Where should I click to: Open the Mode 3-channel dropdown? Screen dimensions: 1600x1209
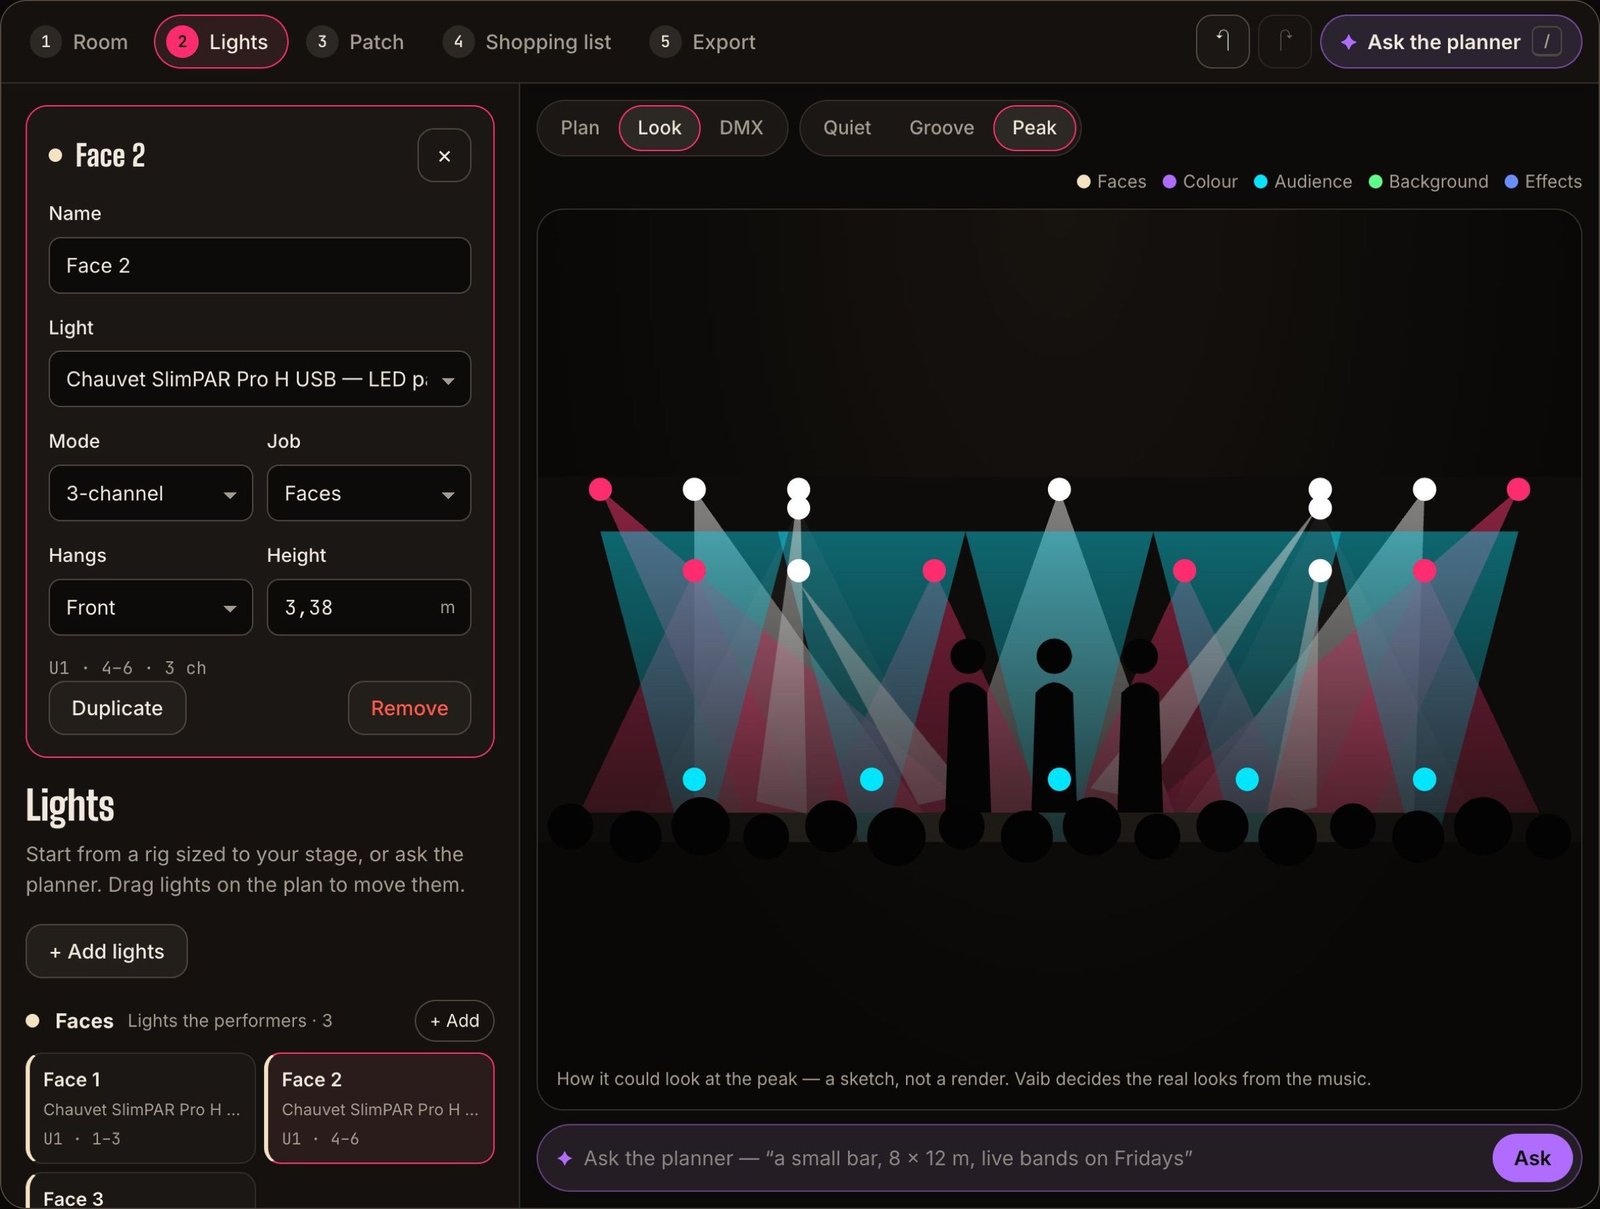tap(151, 493)
